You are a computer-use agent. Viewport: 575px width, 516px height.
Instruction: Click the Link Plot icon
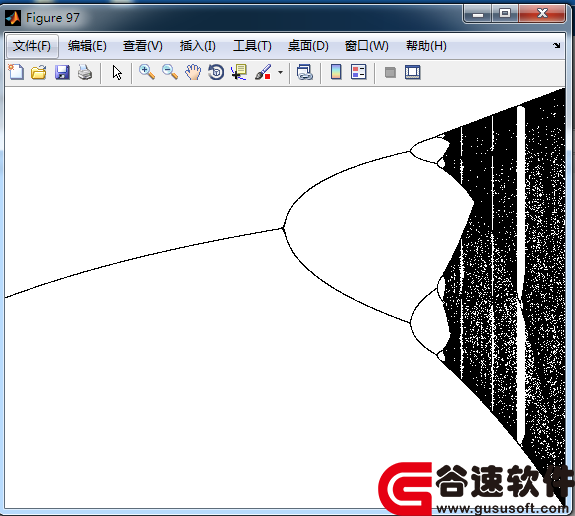[x=305, y=72]
